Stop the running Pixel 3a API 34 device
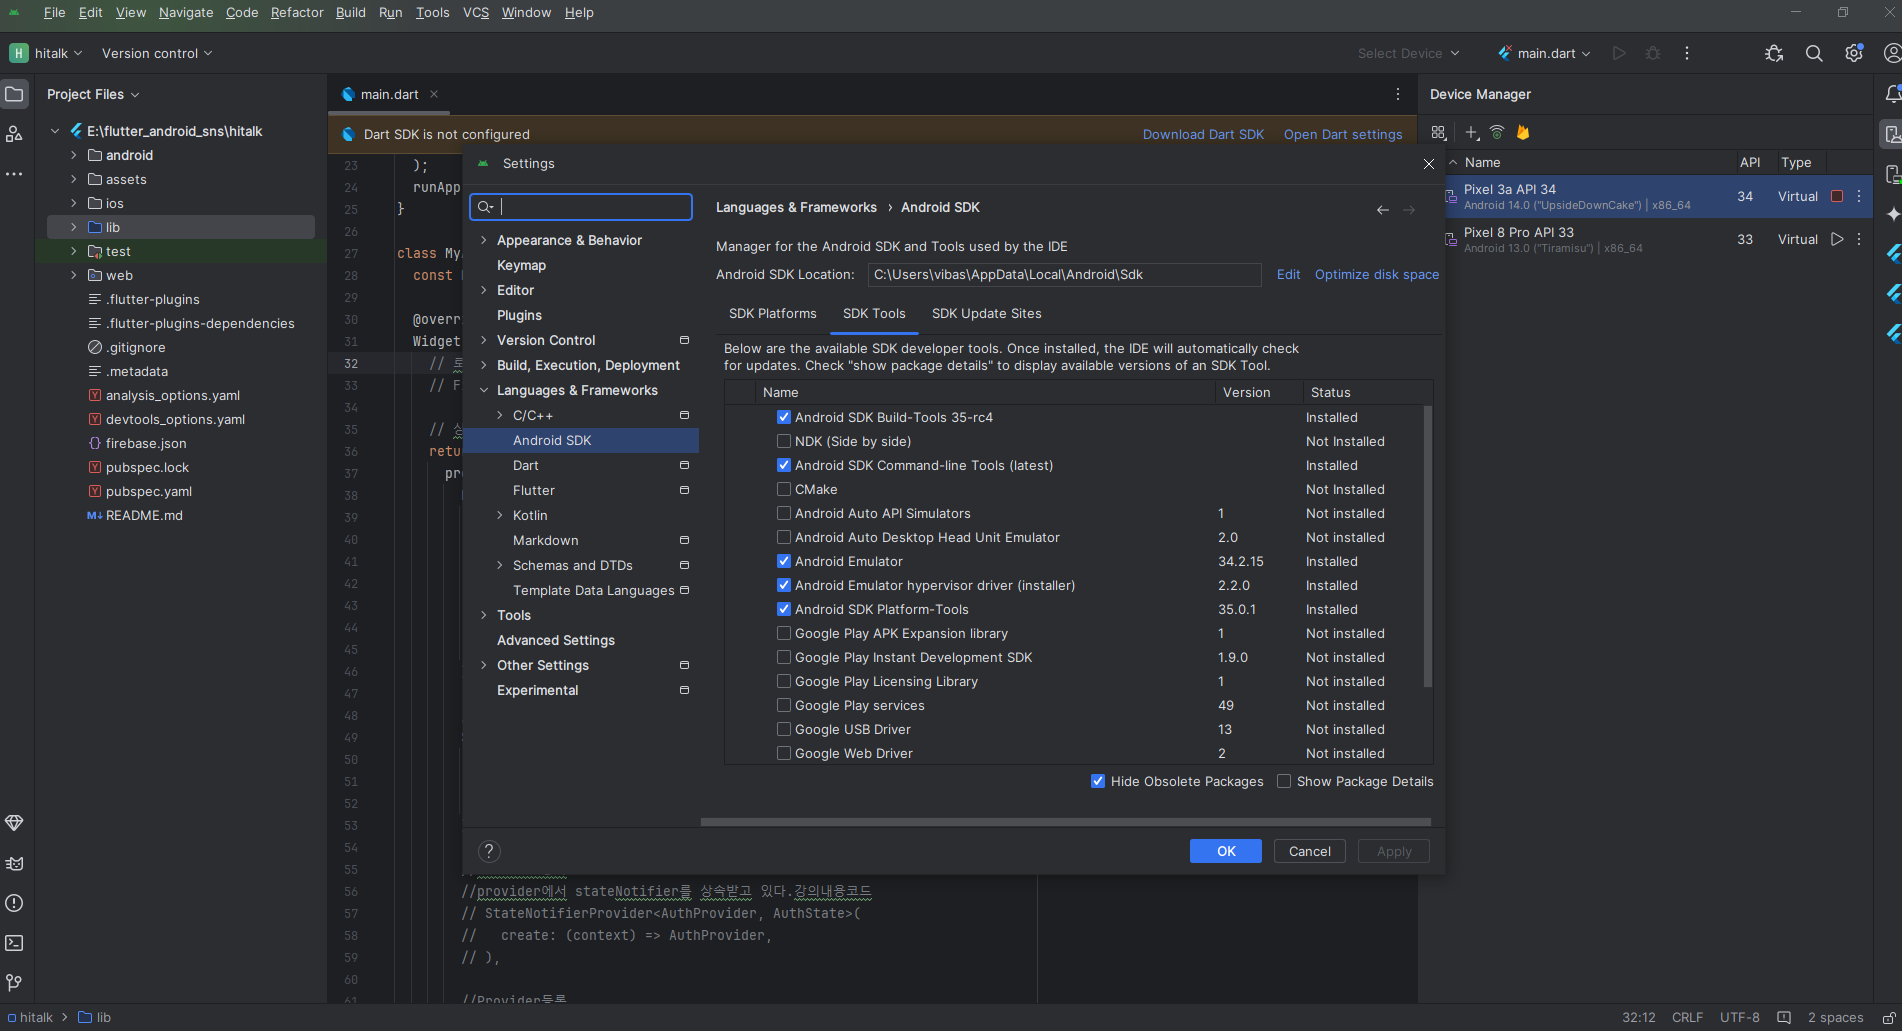The height and width of the screenshot is (1031, 1902). [1837, 196]
